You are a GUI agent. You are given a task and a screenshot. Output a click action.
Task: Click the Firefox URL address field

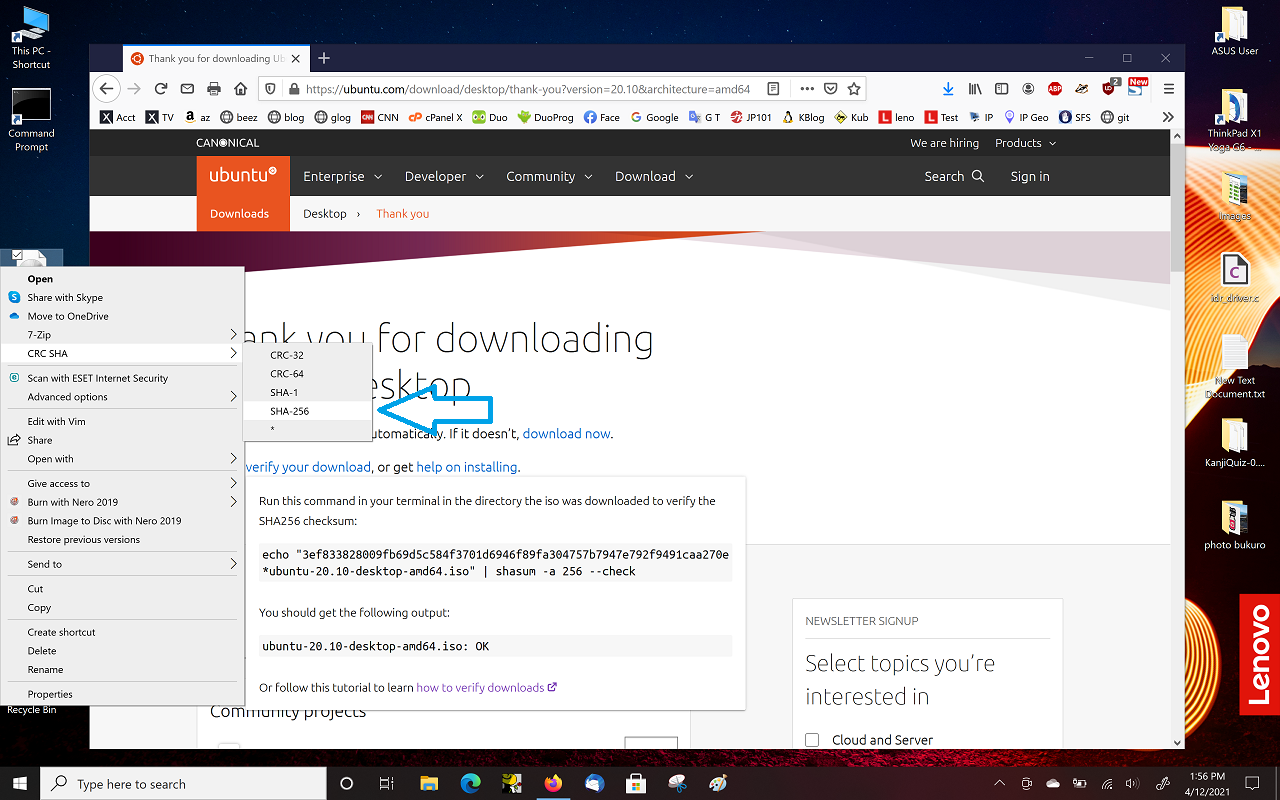(527, 89)
